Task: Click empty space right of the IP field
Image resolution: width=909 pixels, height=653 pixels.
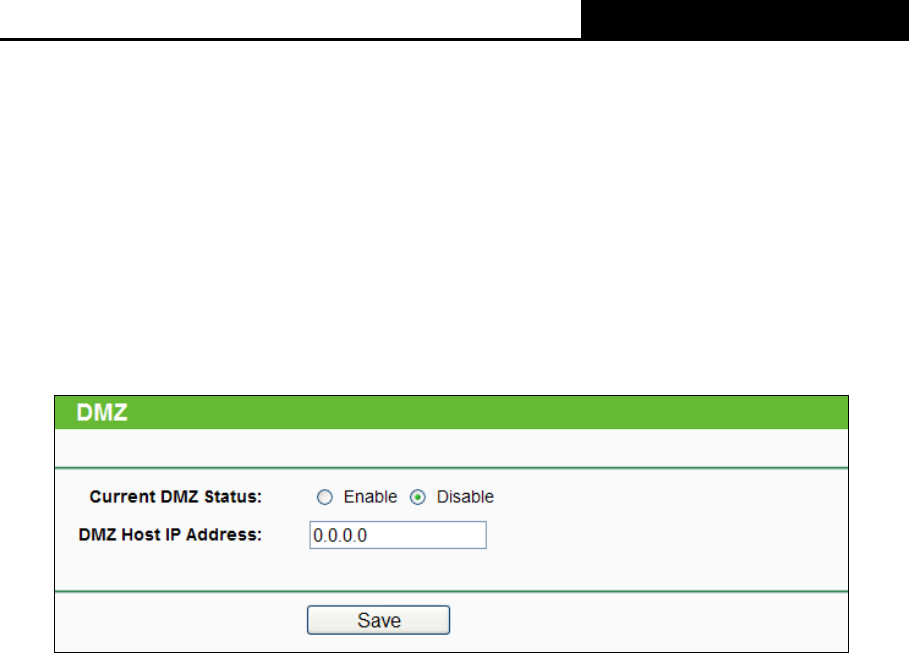Action: point(667,535)
